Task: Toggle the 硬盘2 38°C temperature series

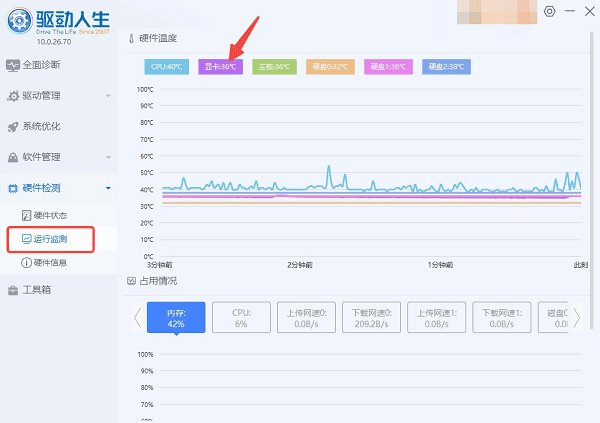Action: pos(447,67)
